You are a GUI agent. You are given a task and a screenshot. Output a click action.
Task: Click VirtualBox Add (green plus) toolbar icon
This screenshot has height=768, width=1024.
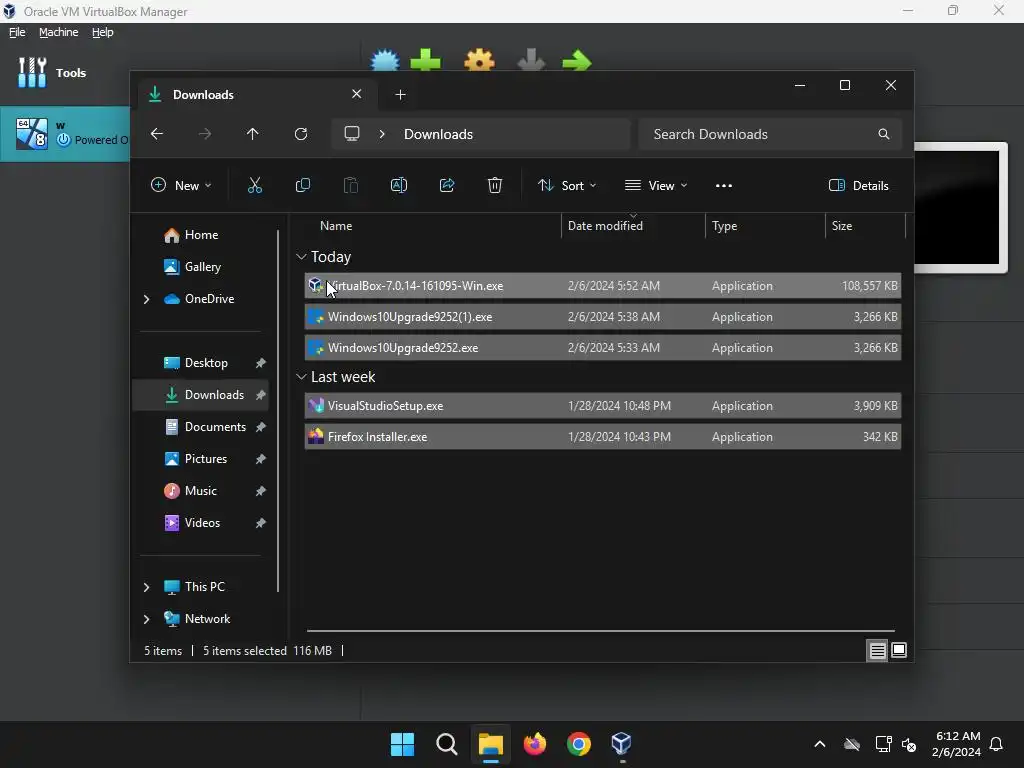pos(426,61)
